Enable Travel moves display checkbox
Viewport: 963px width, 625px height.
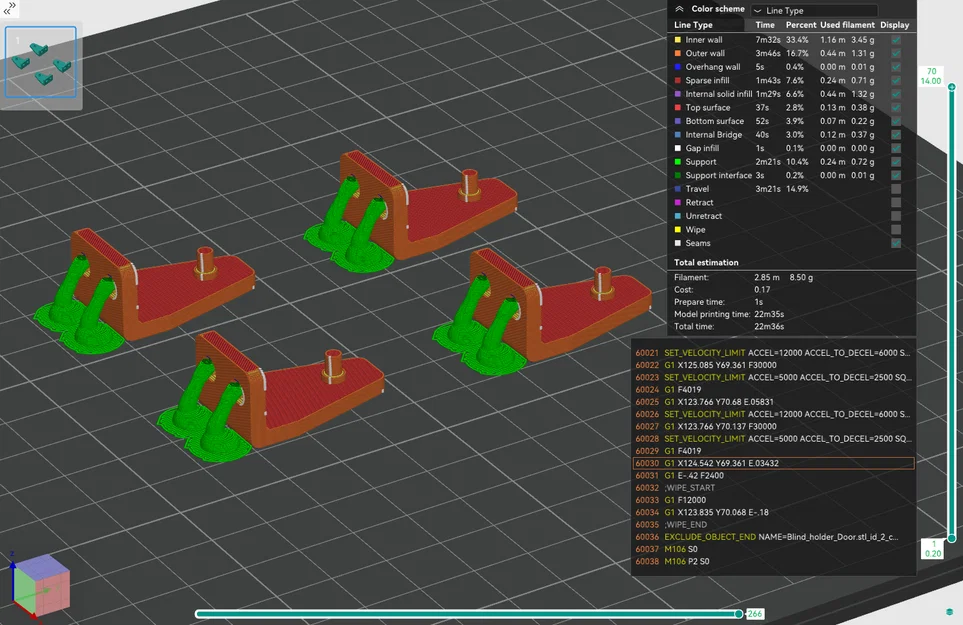click(896, 189)
